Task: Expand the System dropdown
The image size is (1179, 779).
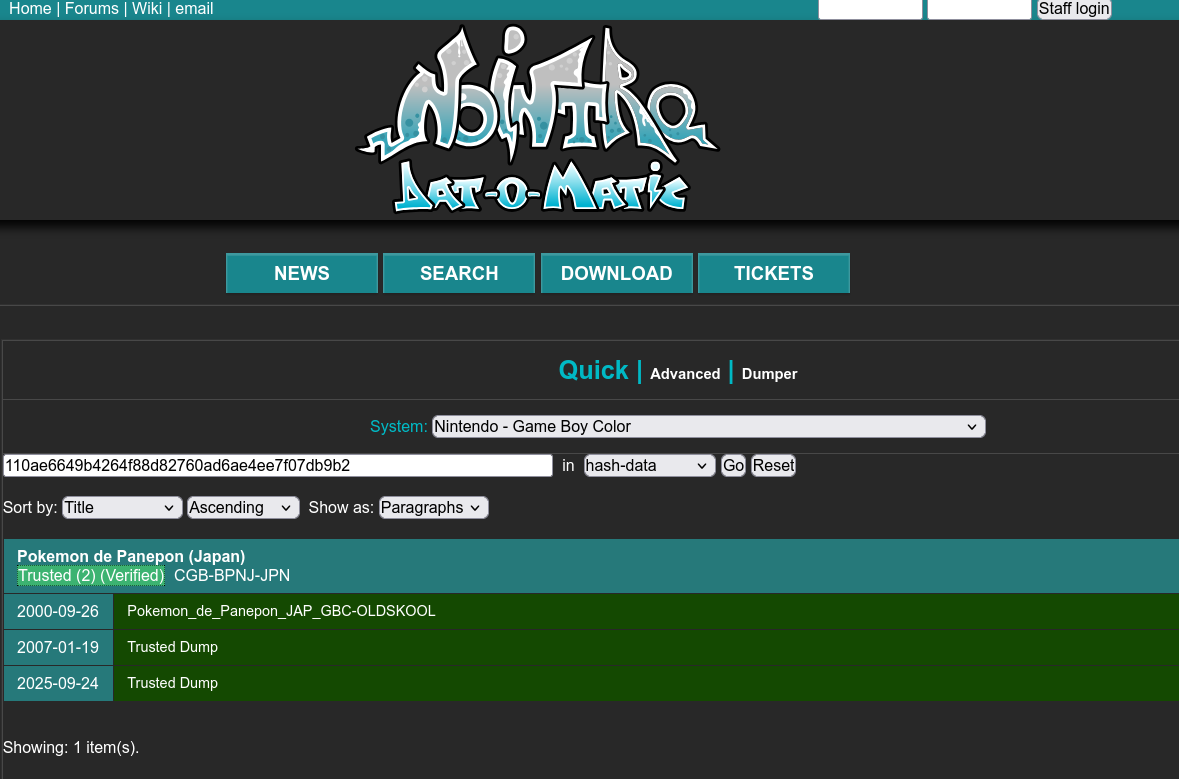Action: [x=708, y=426]
